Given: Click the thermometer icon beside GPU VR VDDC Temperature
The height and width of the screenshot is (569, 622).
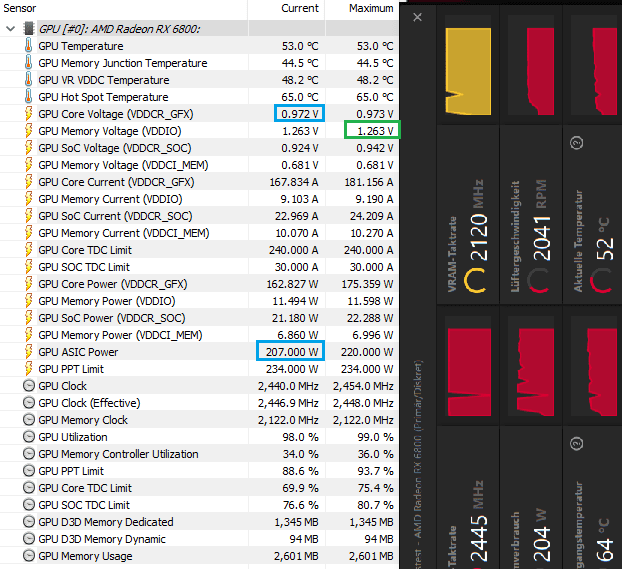Looking at the screenshot, I should click(x=29, y=80).
